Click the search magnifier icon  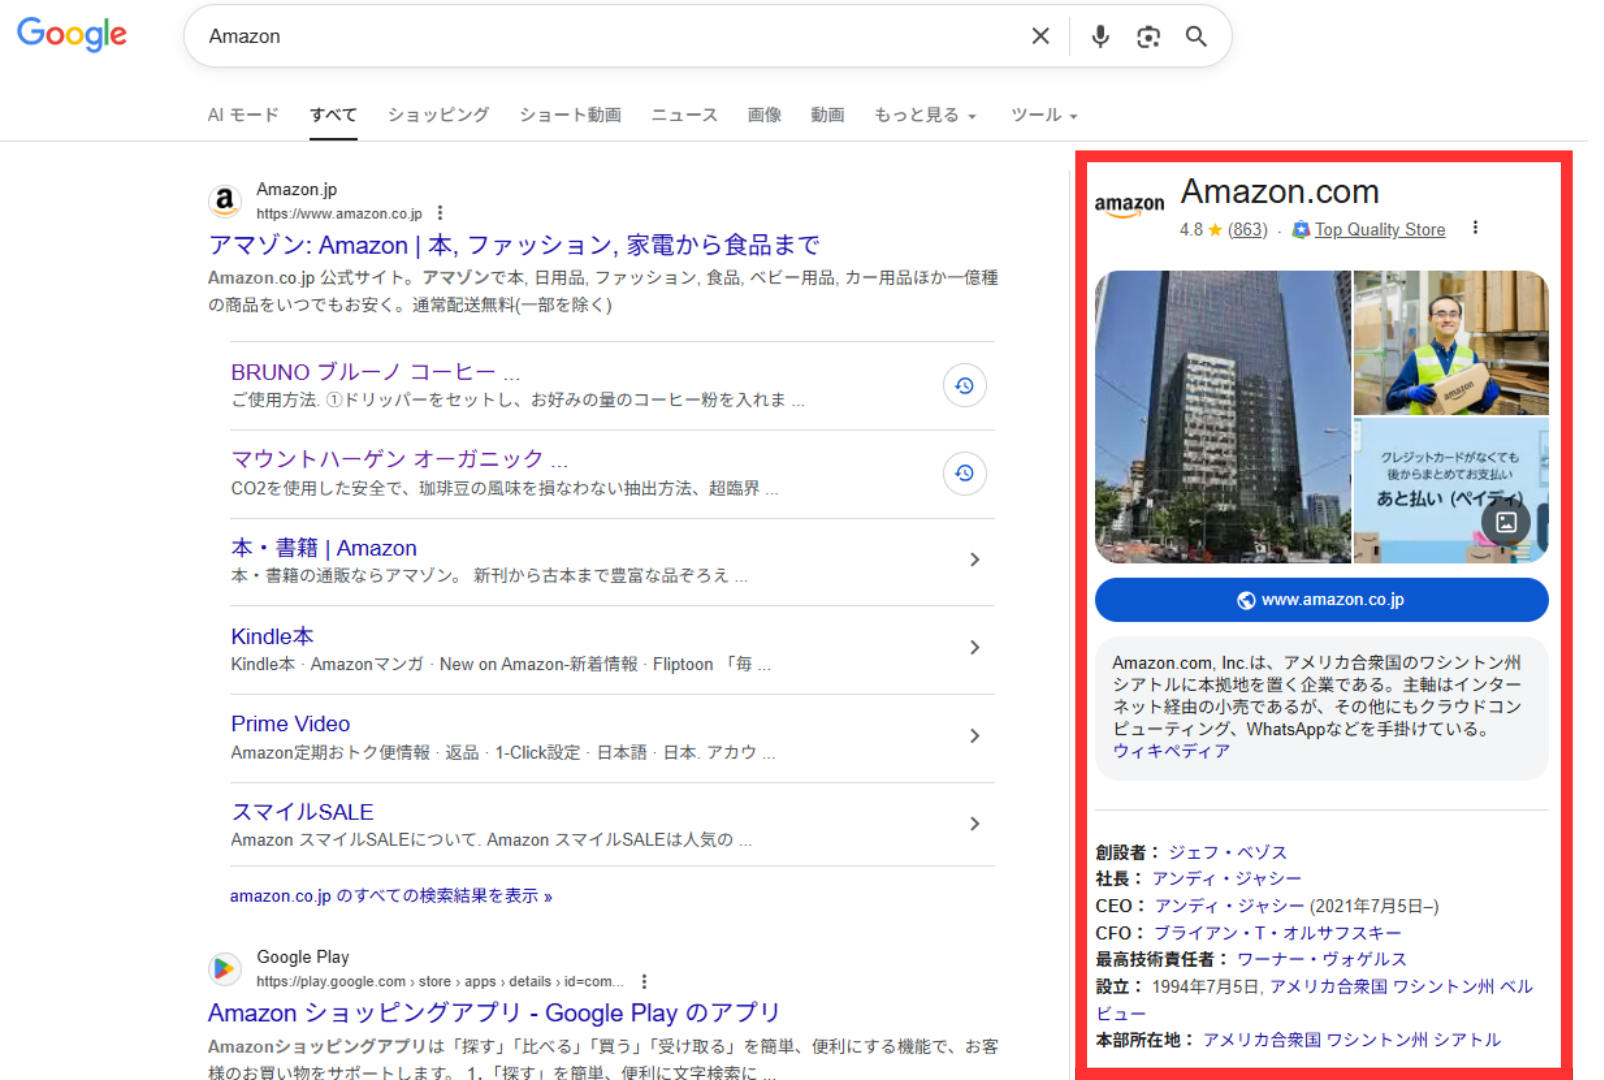pyautogui.click(x=1196, y=36)
